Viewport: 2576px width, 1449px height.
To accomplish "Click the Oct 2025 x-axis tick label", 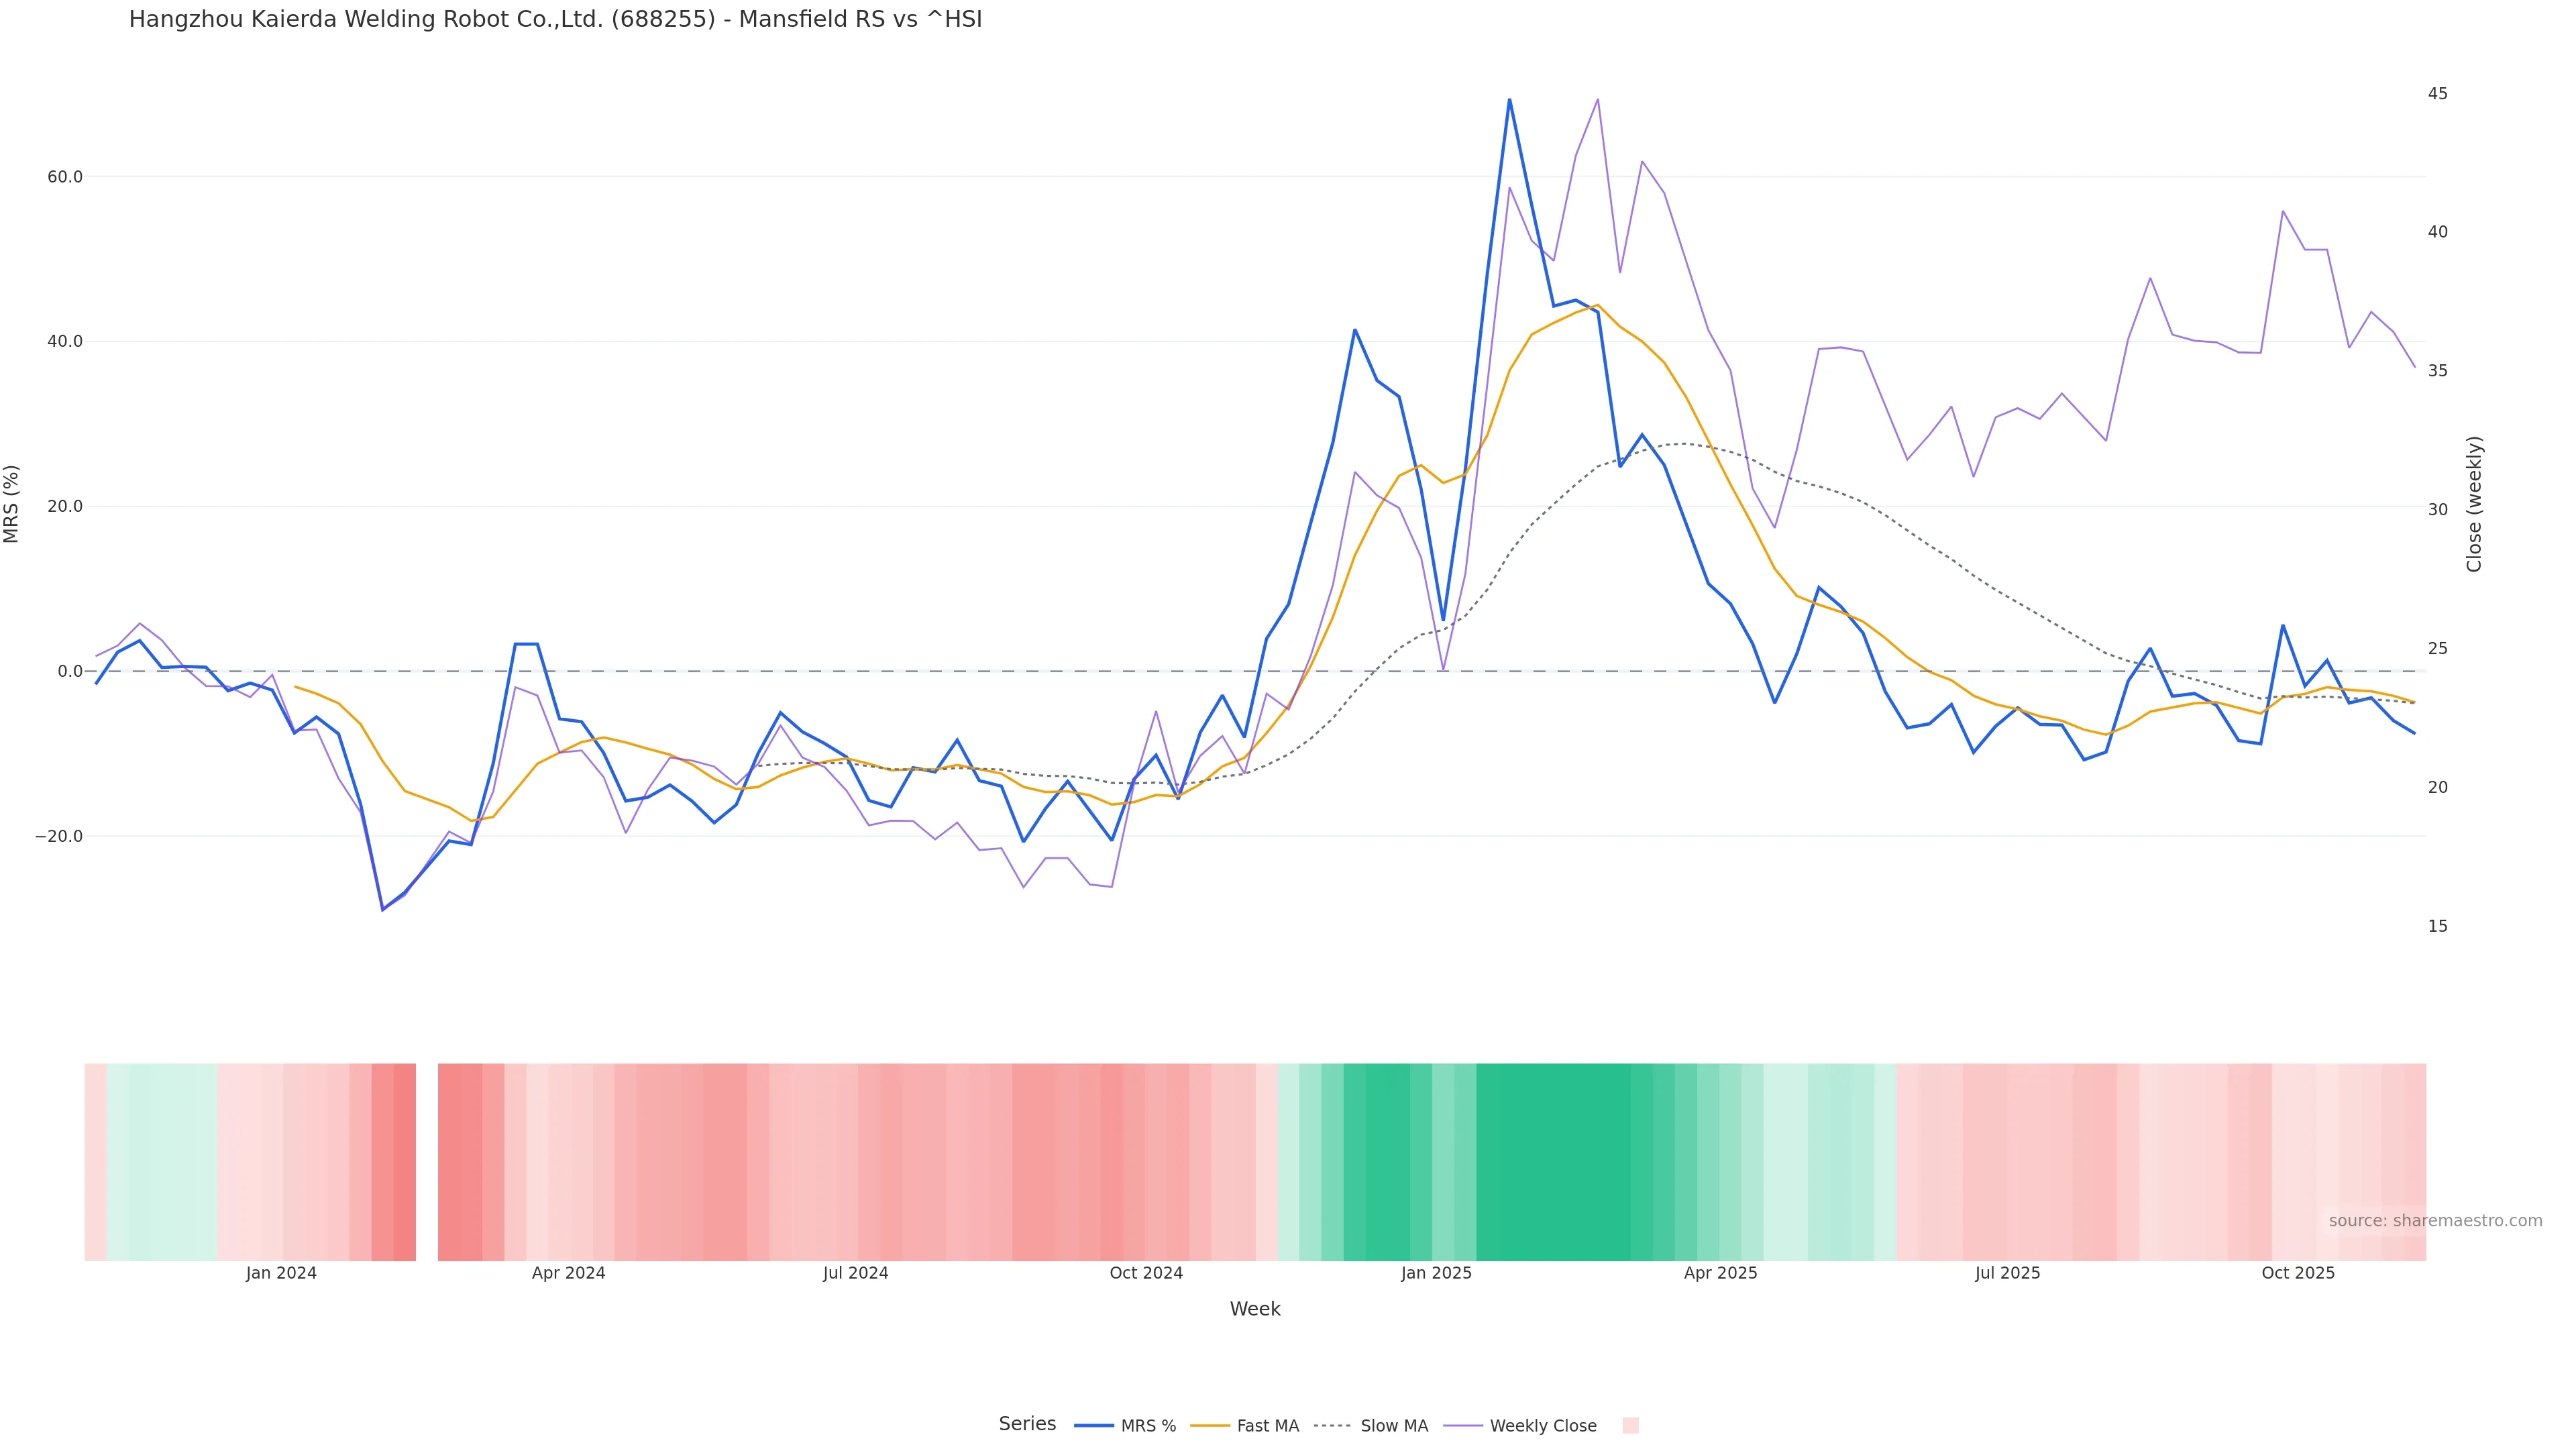I will (2298, 1273).
